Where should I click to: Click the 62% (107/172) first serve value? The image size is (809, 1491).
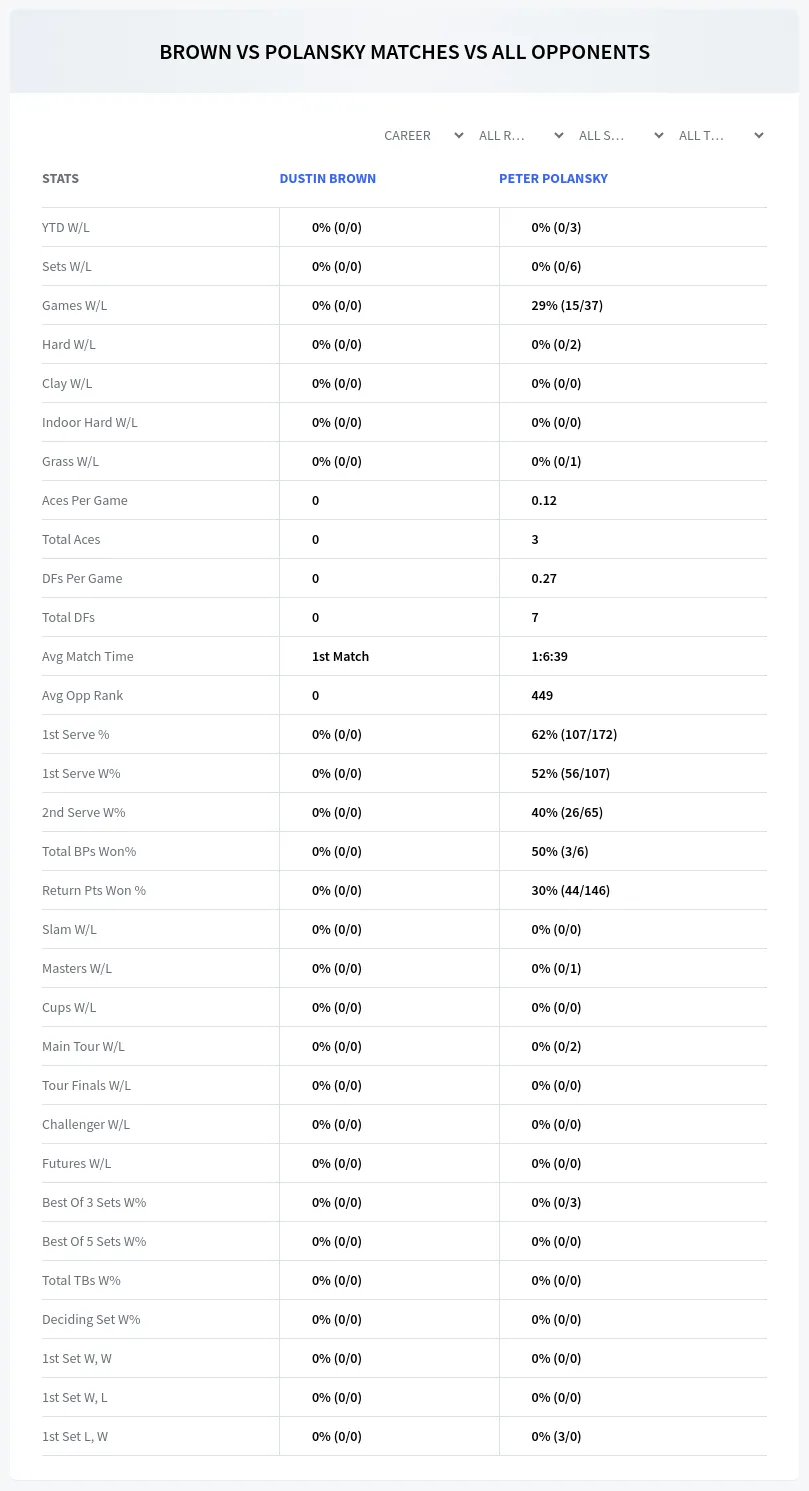click(574, 734)
